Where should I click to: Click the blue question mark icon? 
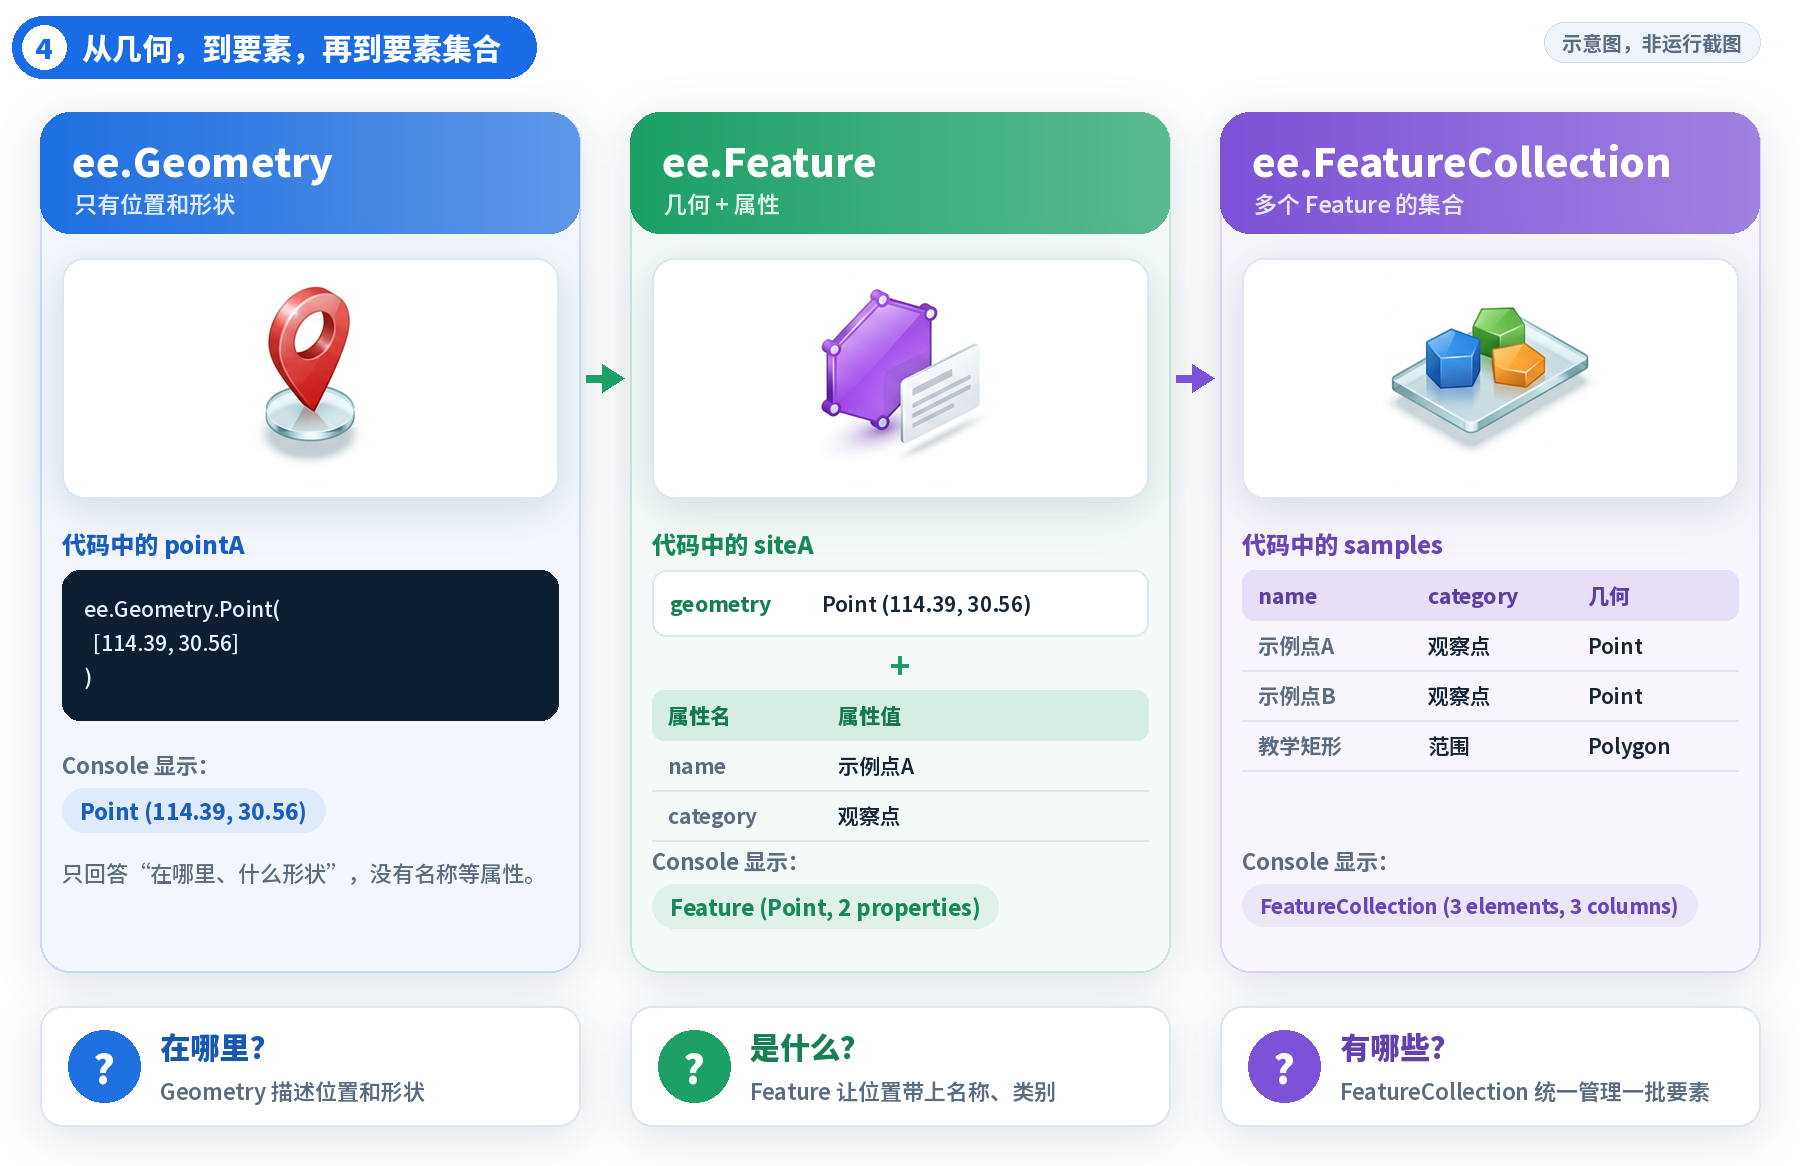click(x=104, y=1067)
